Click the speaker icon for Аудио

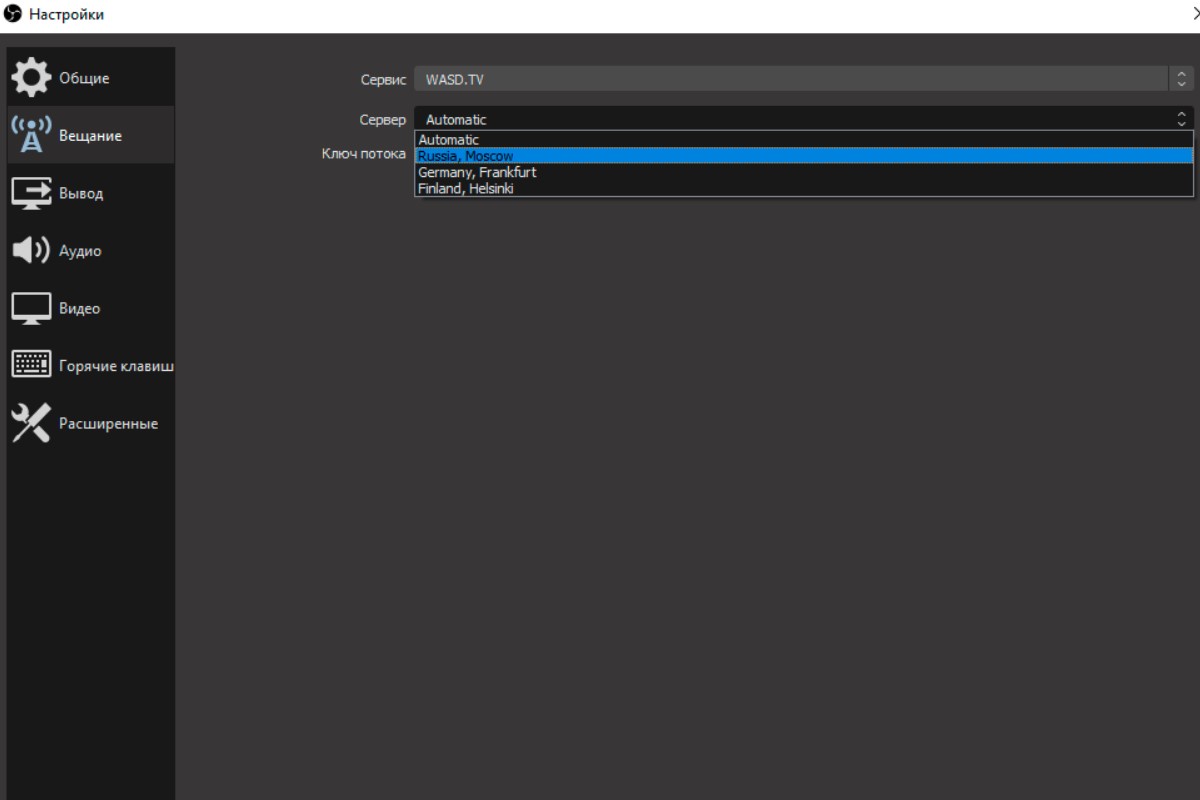coord(31,251)
